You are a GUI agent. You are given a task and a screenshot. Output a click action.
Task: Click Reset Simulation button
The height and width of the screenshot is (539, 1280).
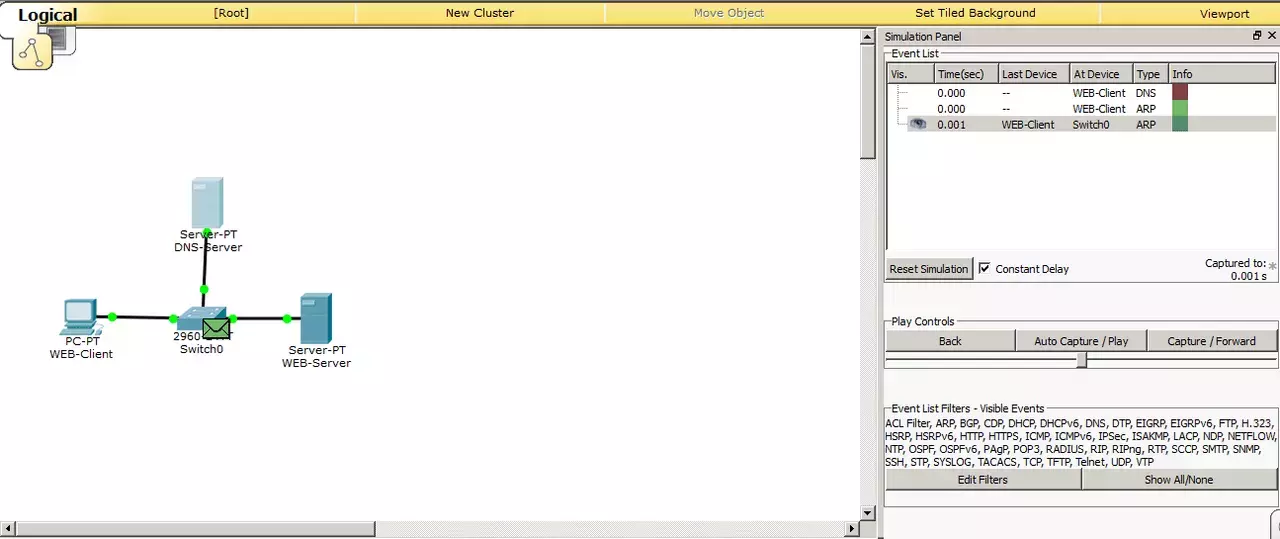point(929,269)
